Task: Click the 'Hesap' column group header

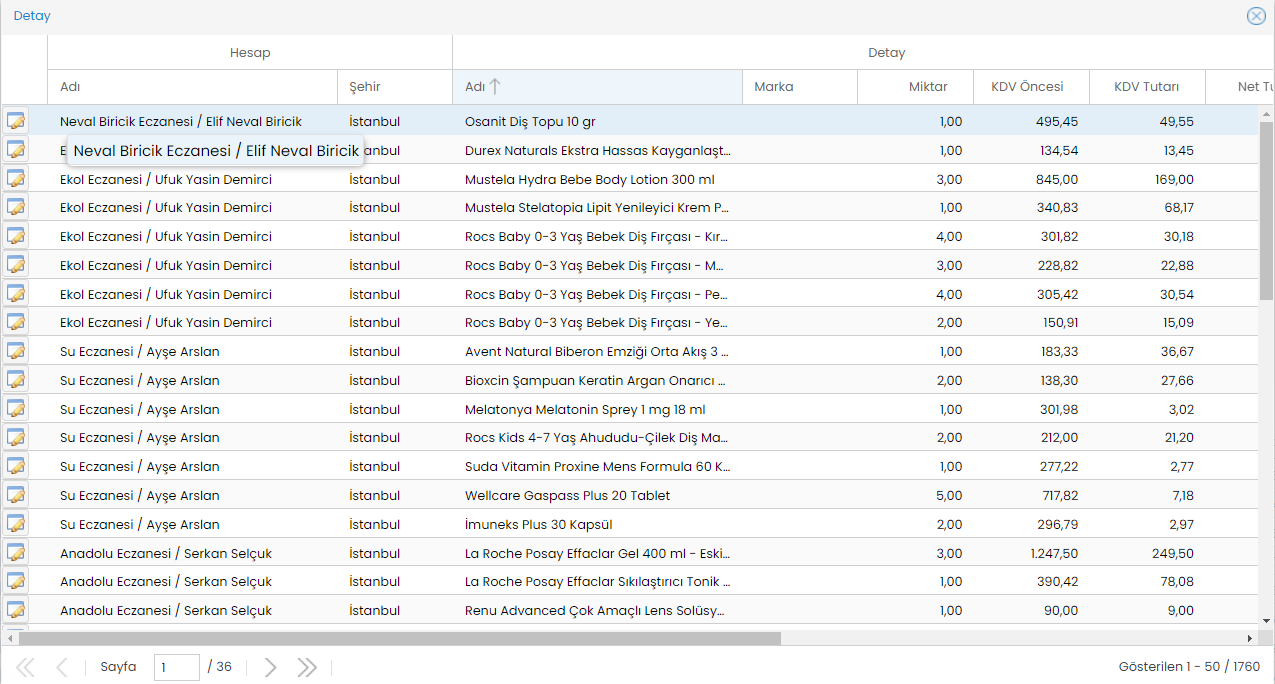Action: tap(250, 52)
